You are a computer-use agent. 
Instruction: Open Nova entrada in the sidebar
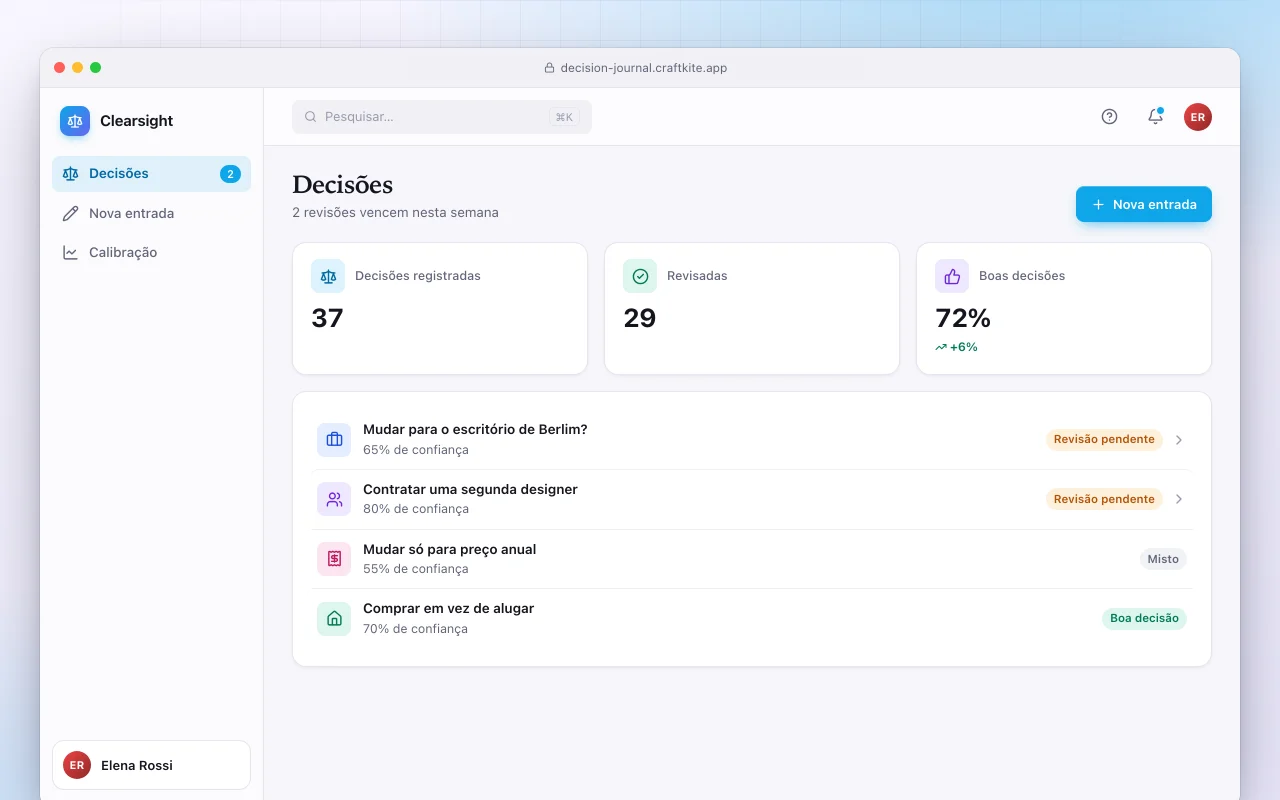[x=151, y=213]
